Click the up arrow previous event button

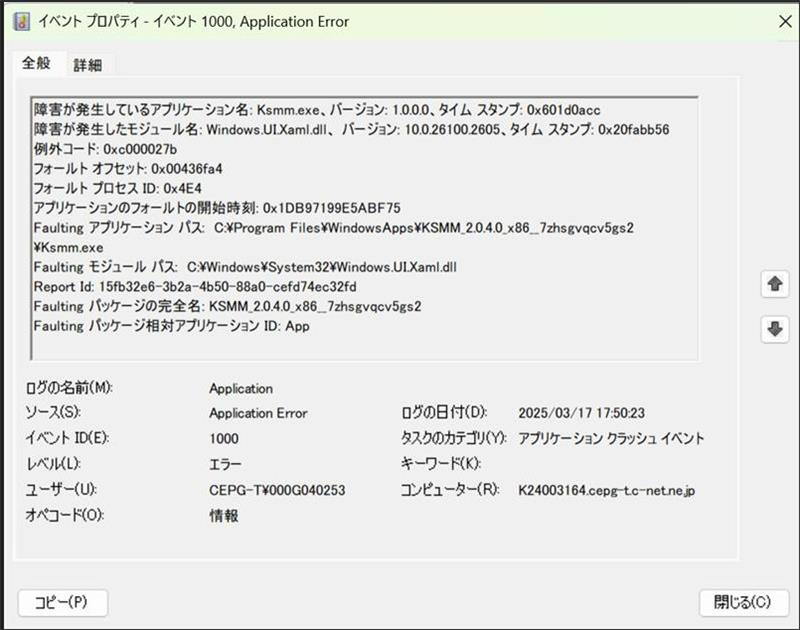click(775, 284)
